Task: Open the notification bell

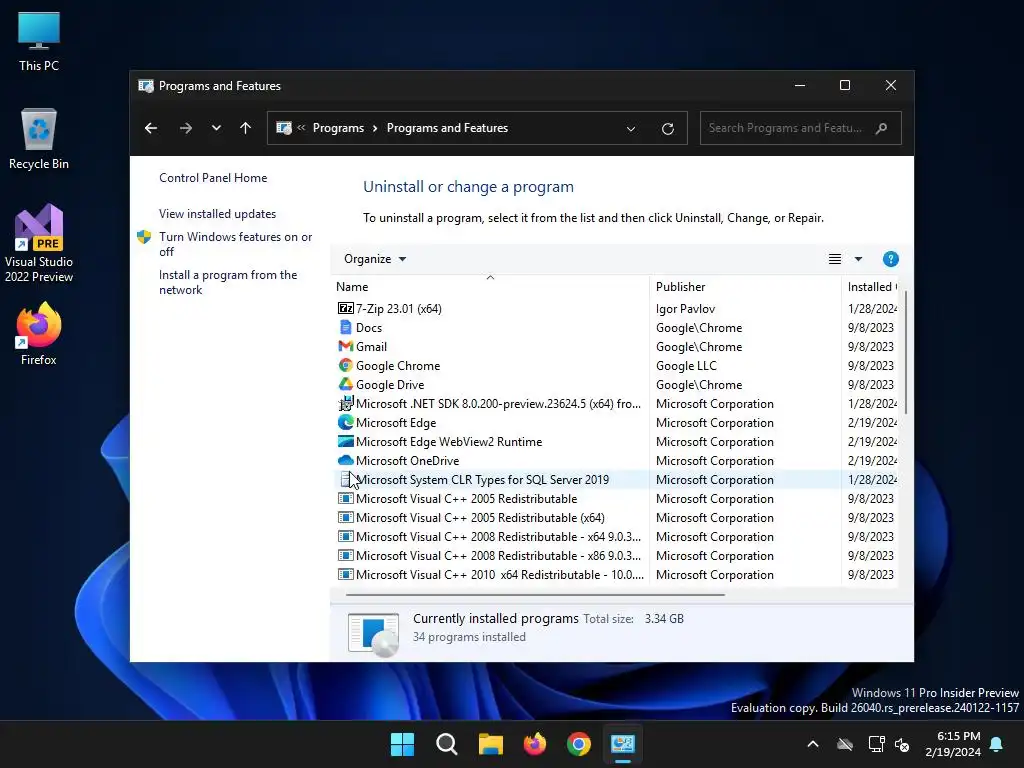Action: tap(997, 744)
